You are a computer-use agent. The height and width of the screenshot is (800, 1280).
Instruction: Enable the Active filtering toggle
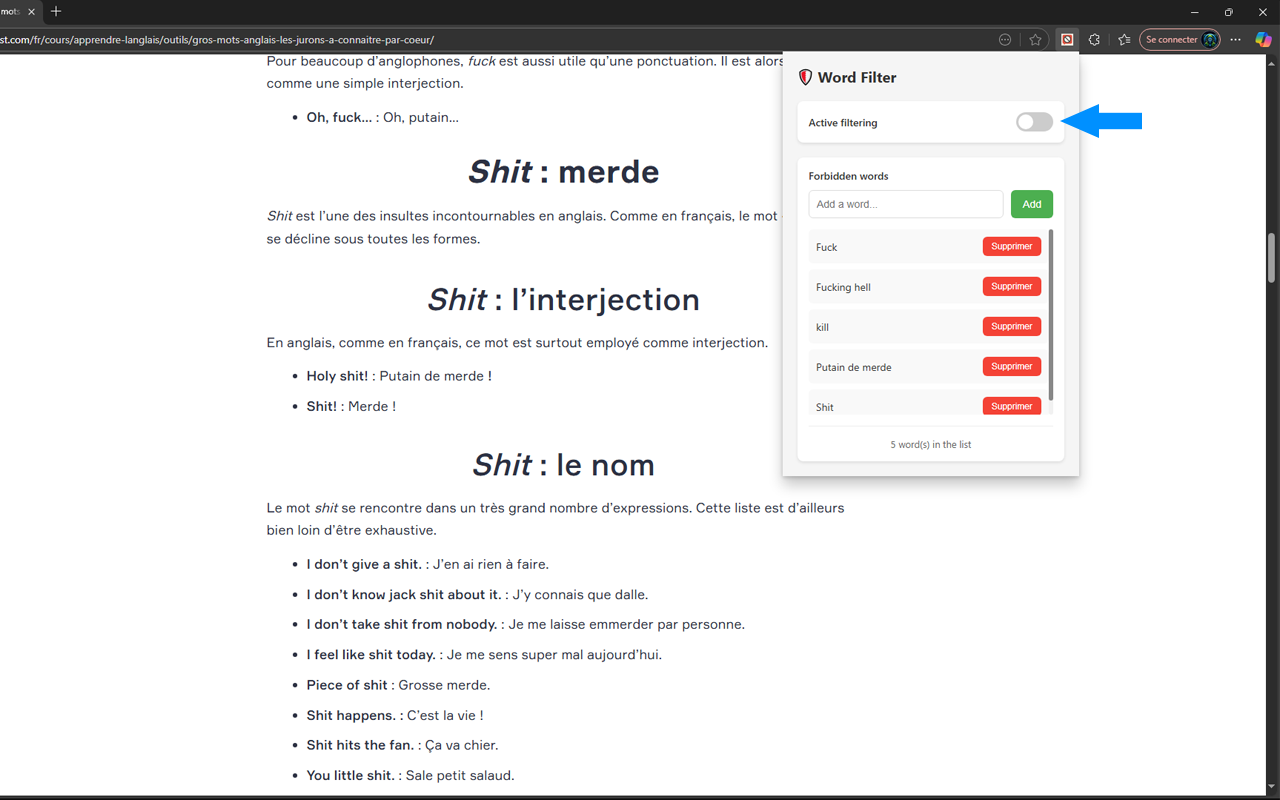(x=1033, y=121)
